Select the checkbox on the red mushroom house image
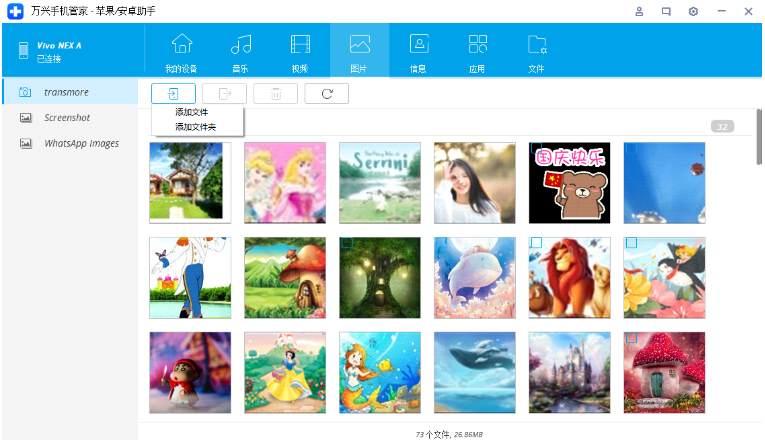 pyautogui.click(x=631, y=339)
